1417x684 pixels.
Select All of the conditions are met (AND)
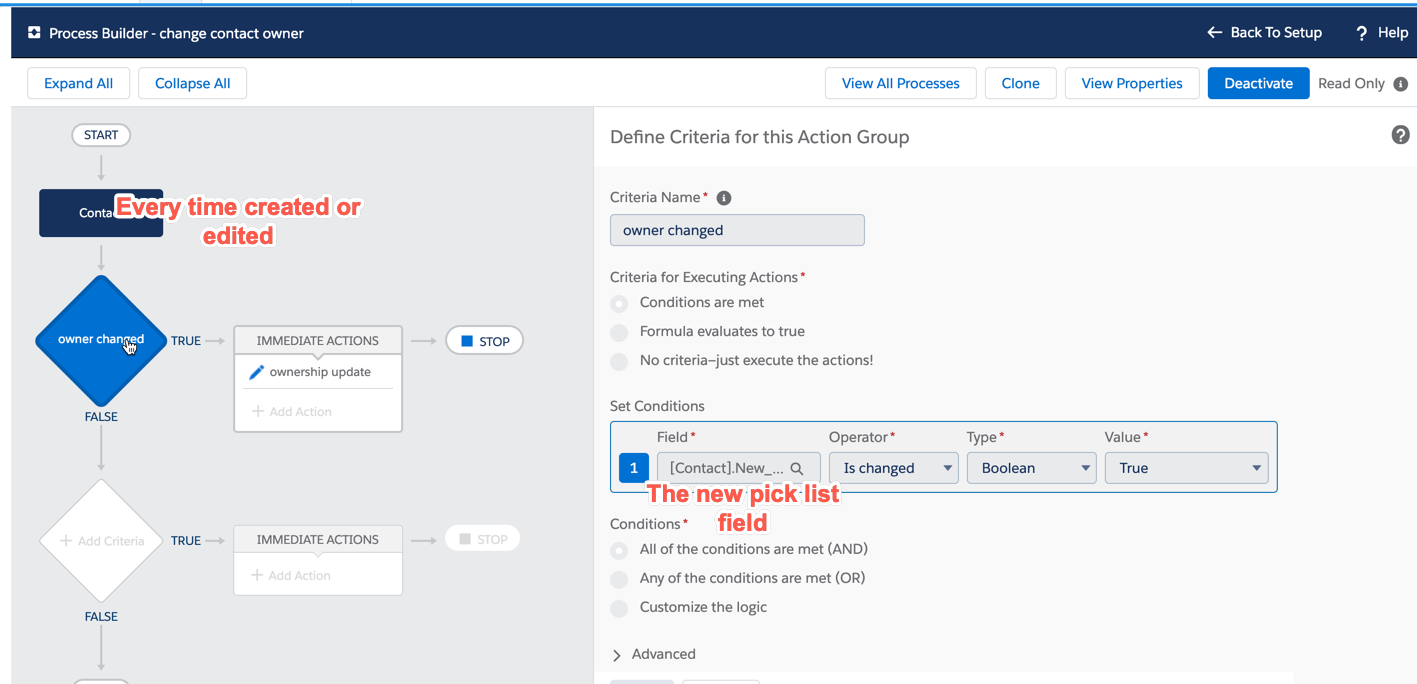(619, 549)
